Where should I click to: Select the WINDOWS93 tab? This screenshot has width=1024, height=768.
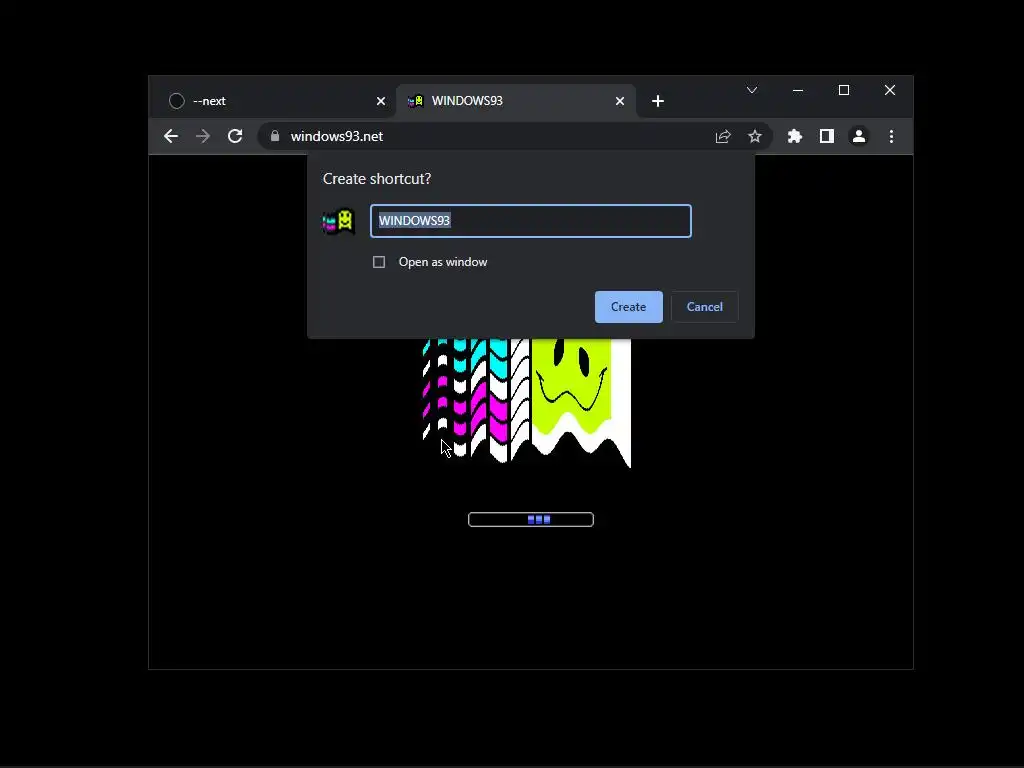(515, 101)
